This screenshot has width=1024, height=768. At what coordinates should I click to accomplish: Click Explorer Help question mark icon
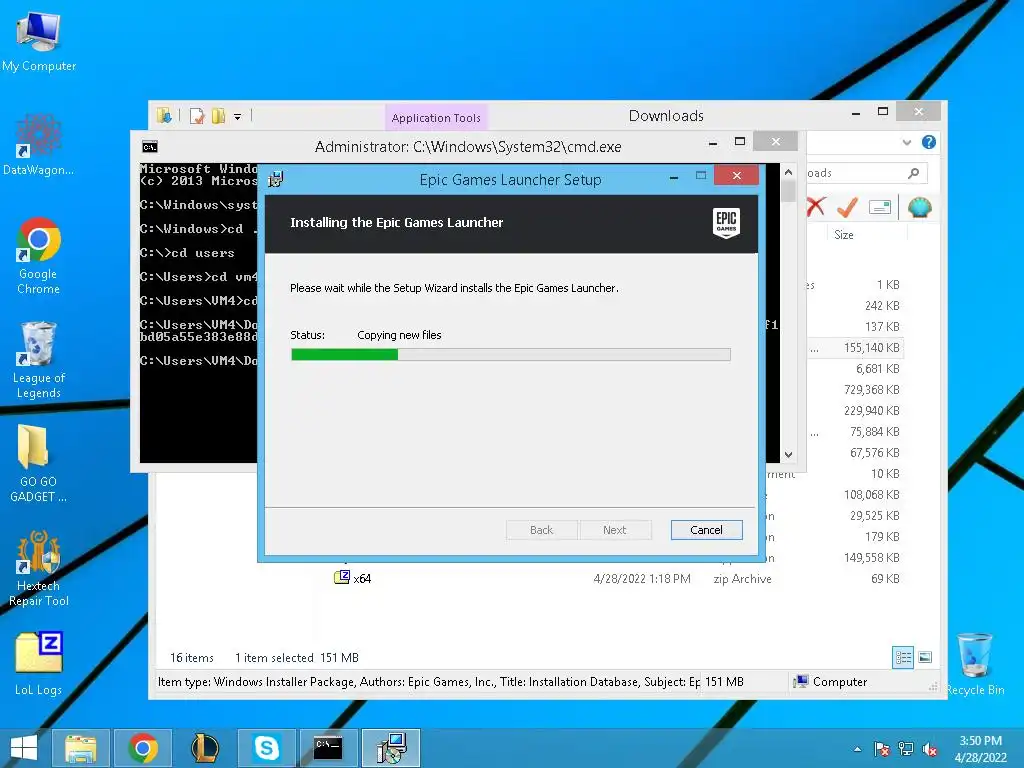929,142
